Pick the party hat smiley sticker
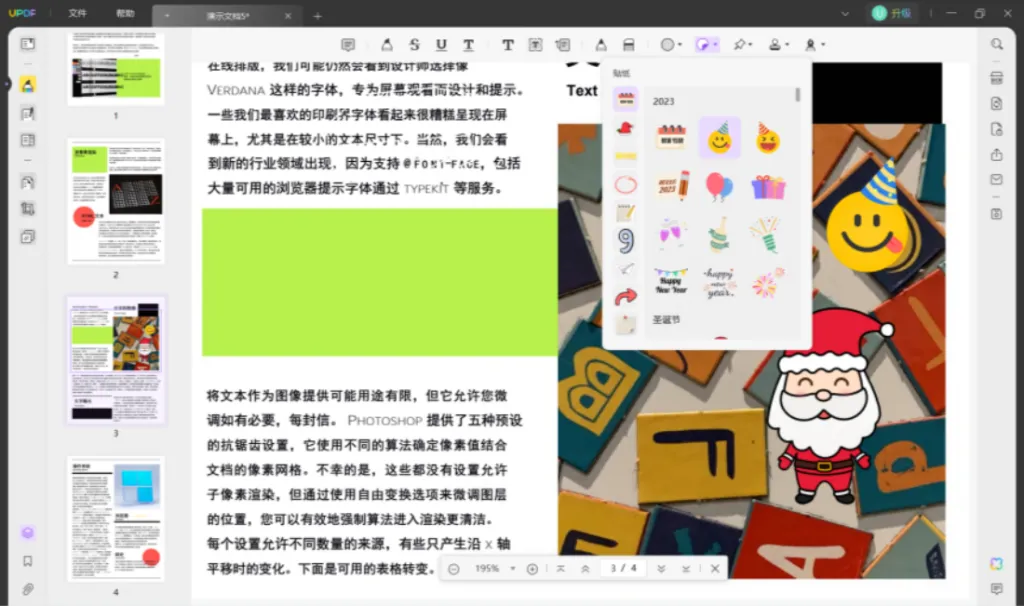1024x606 pixels. 720,138
